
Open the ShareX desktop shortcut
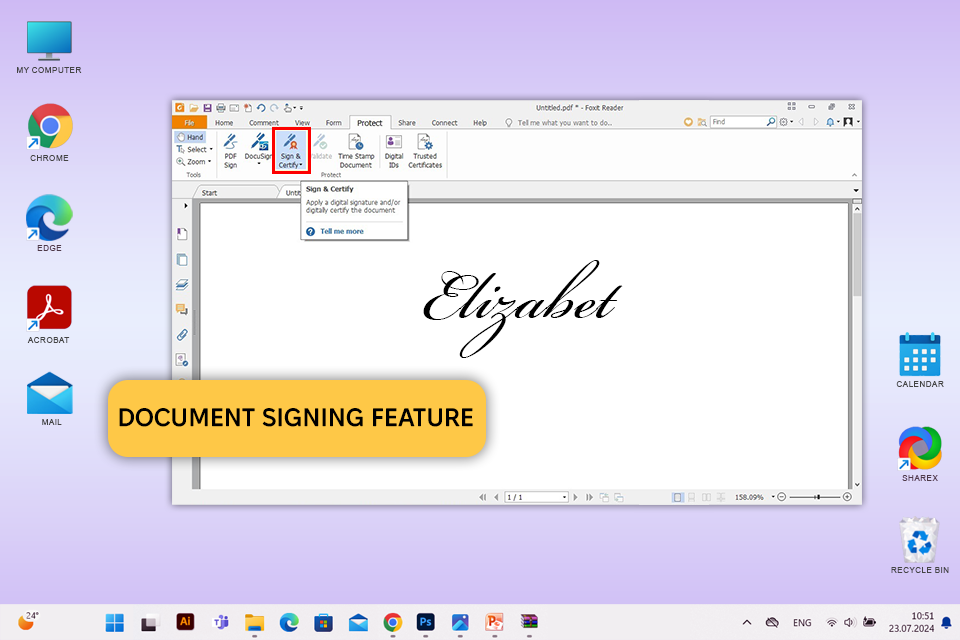[x=920, y=454]
